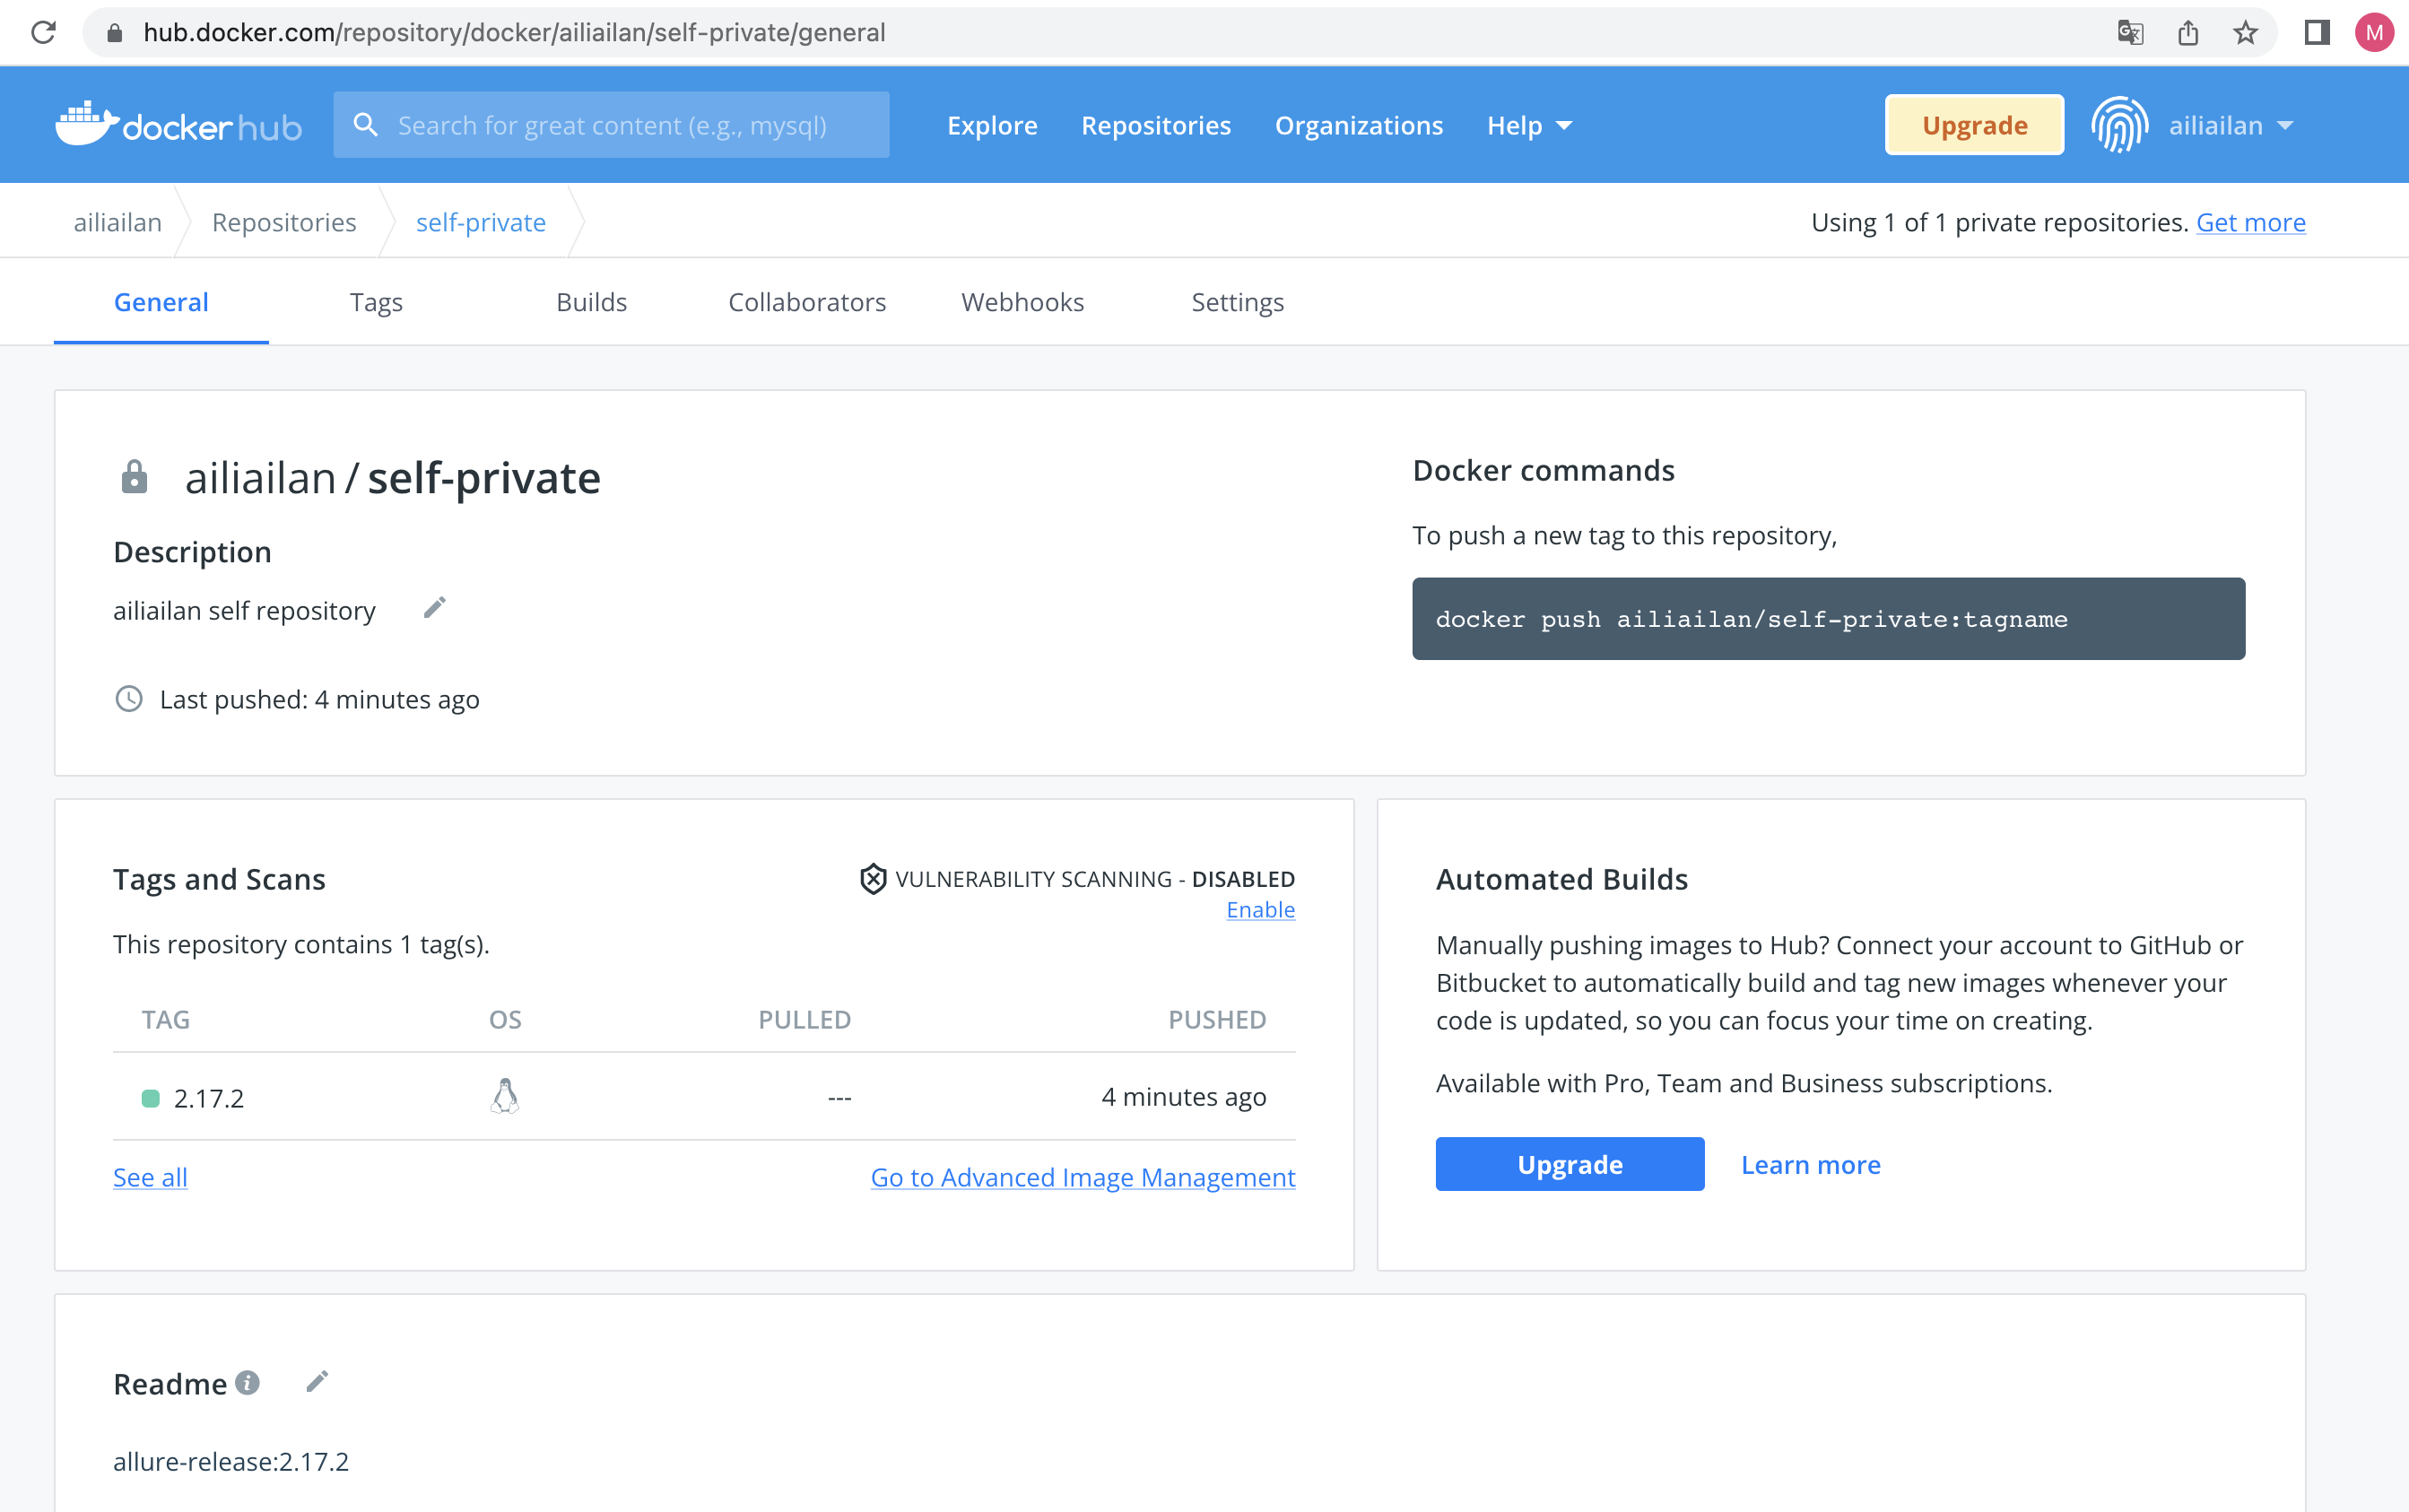Click the 'Last pushed: 4 minutes ago' text

click(x=319, y=699)
